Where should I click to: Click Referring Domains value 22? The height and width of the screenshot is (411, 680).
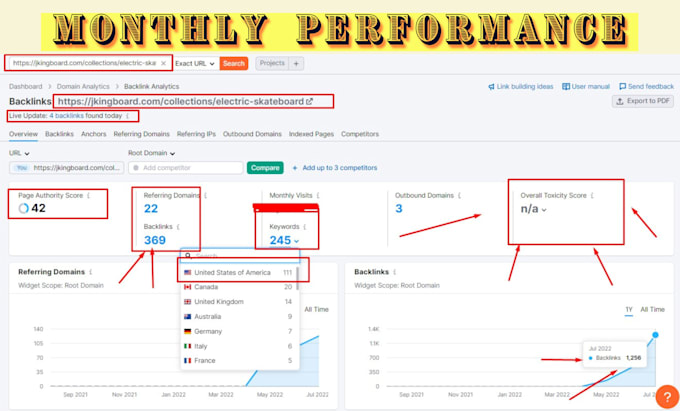(151, 209)
